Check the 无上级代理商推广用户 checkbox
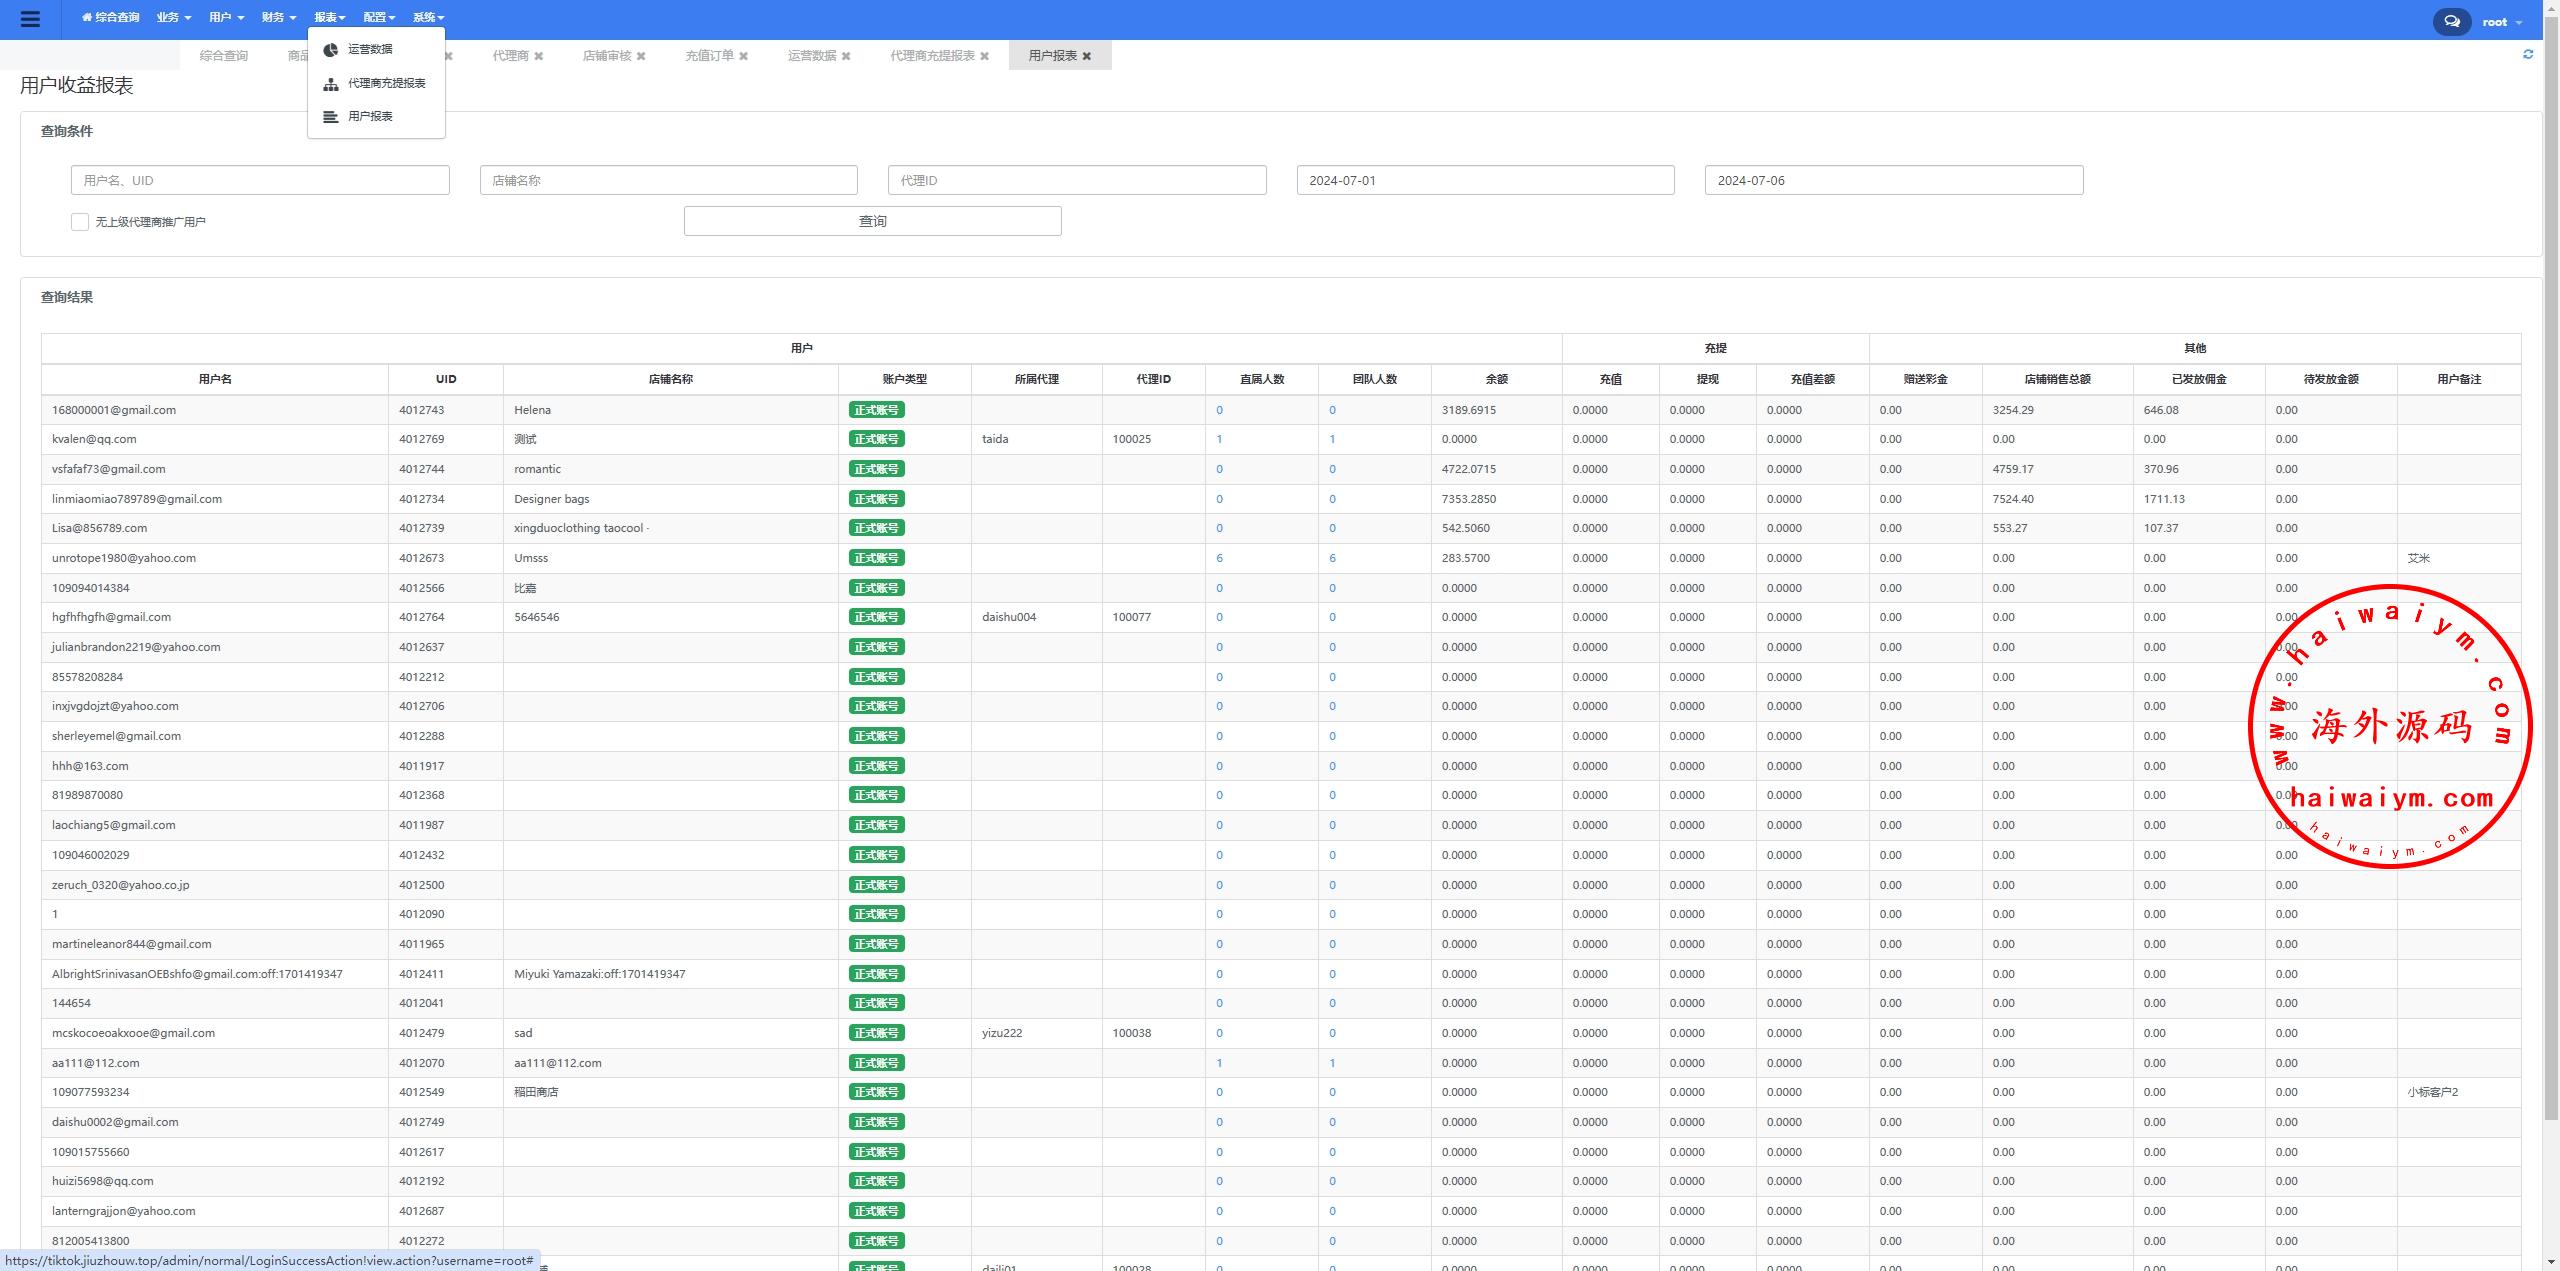The image size is (2560, 1271). click(80, 222)
